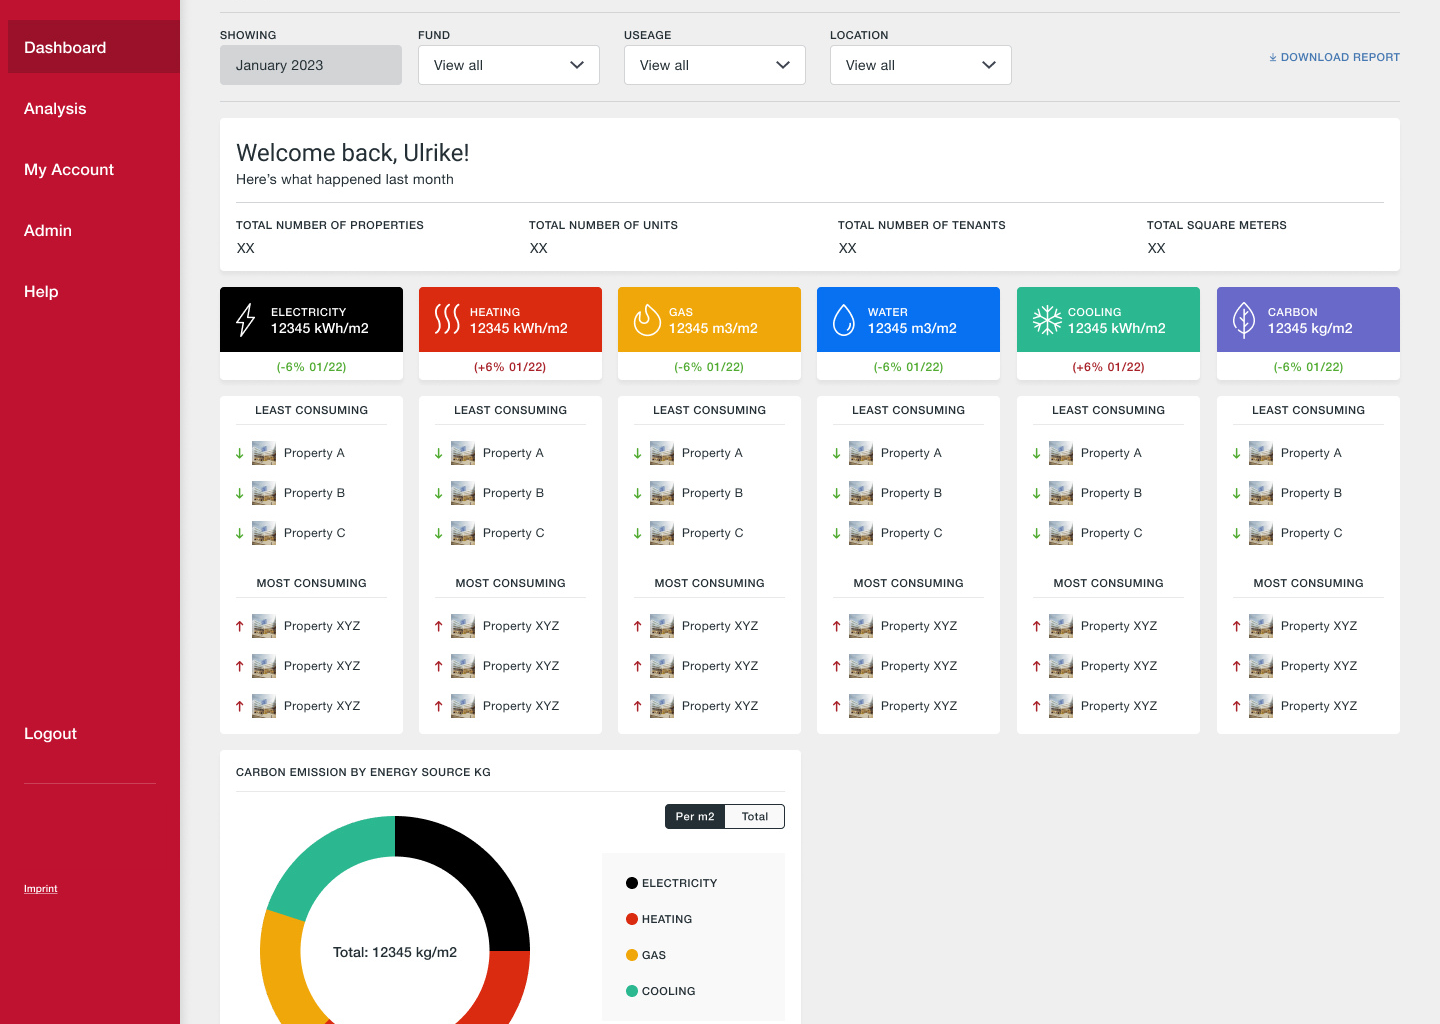Click last Property XYZ text in Cooling card
This screenshot has height=1024, width=1440.
1119,706
